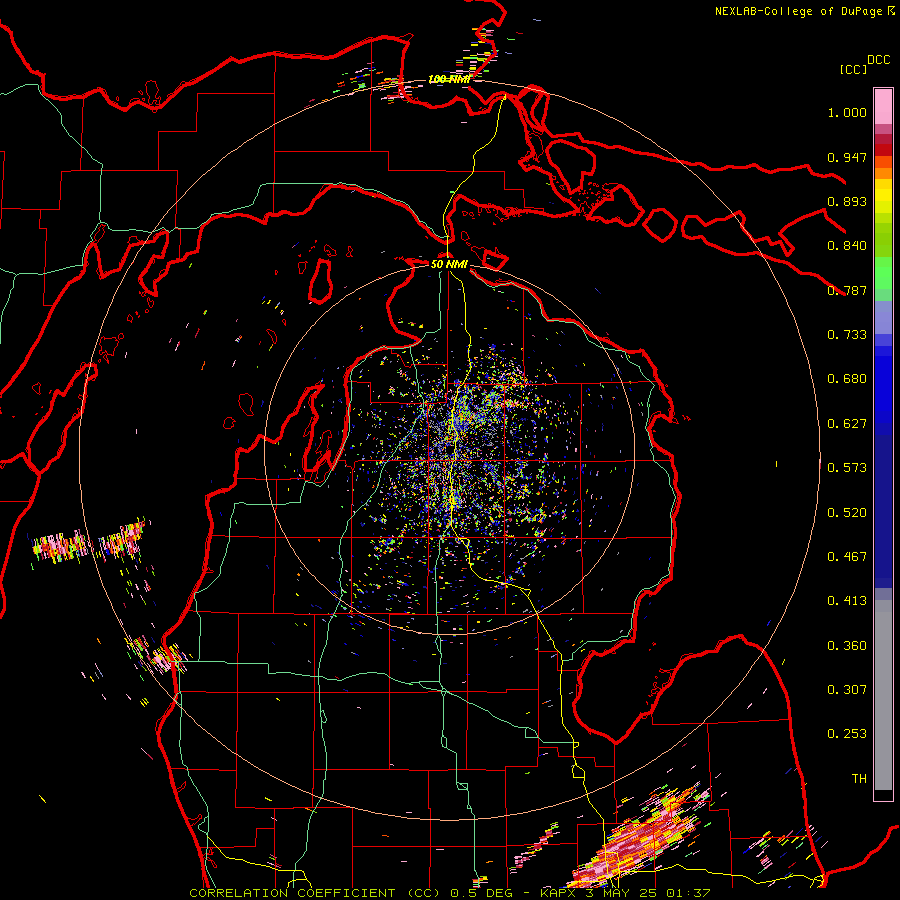Pick the pink swatch atop the color bar
Viewport: 900px width, 900px height.
click(883, 106)
